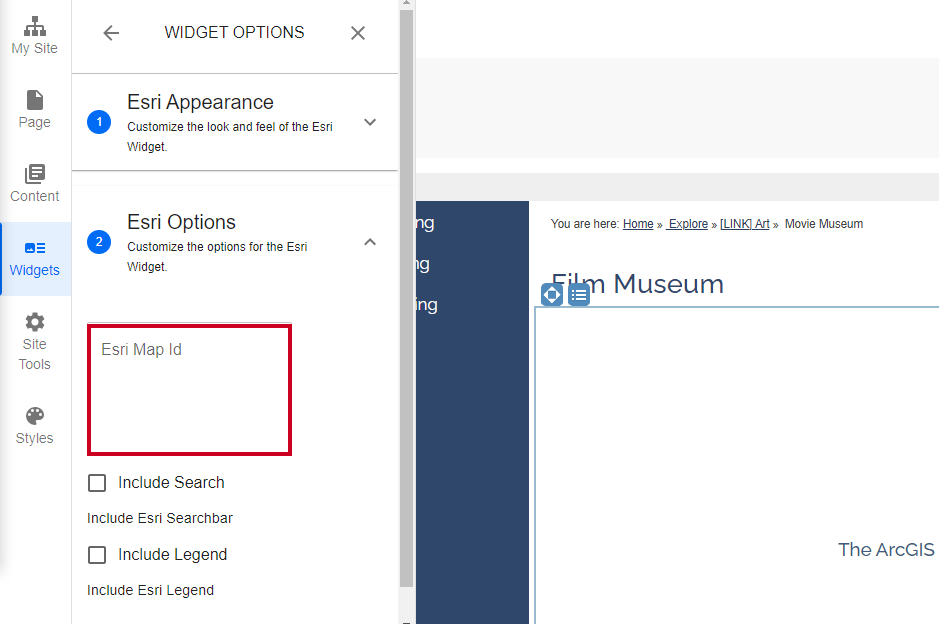Expand the Esri Appearance section chevron

coord(370,122)
